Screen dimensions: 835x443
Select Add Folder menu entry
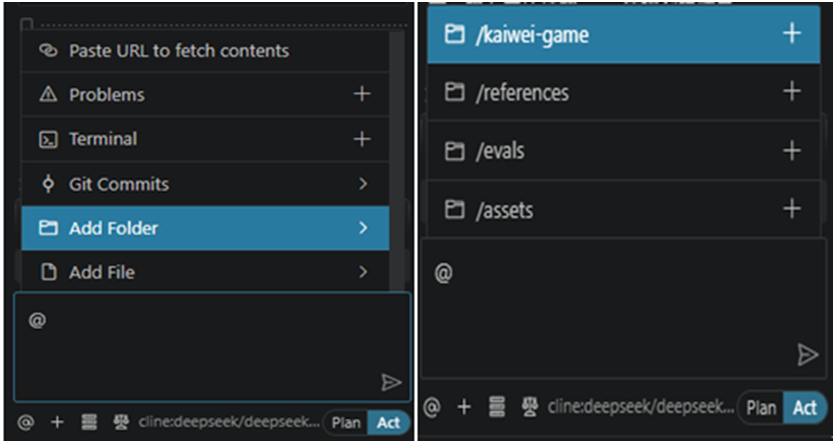click(205, 228)
